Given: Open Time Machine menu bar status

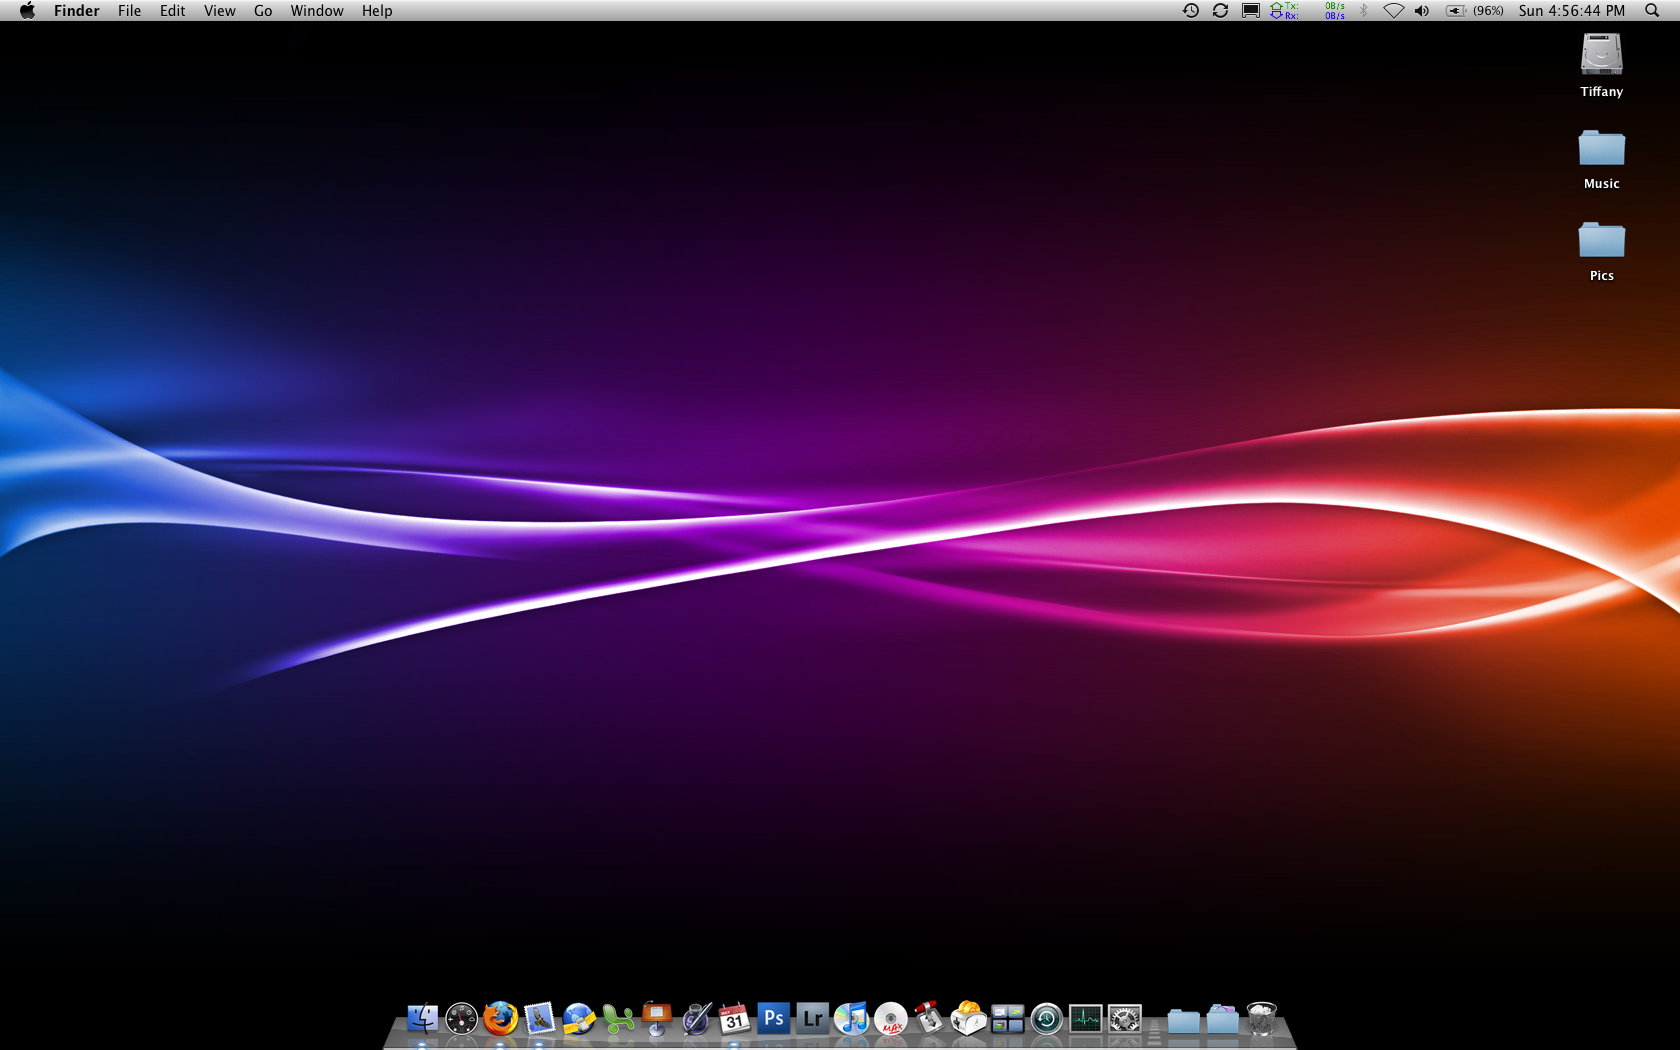Looking at the screenshot, I should point(1191,11).
